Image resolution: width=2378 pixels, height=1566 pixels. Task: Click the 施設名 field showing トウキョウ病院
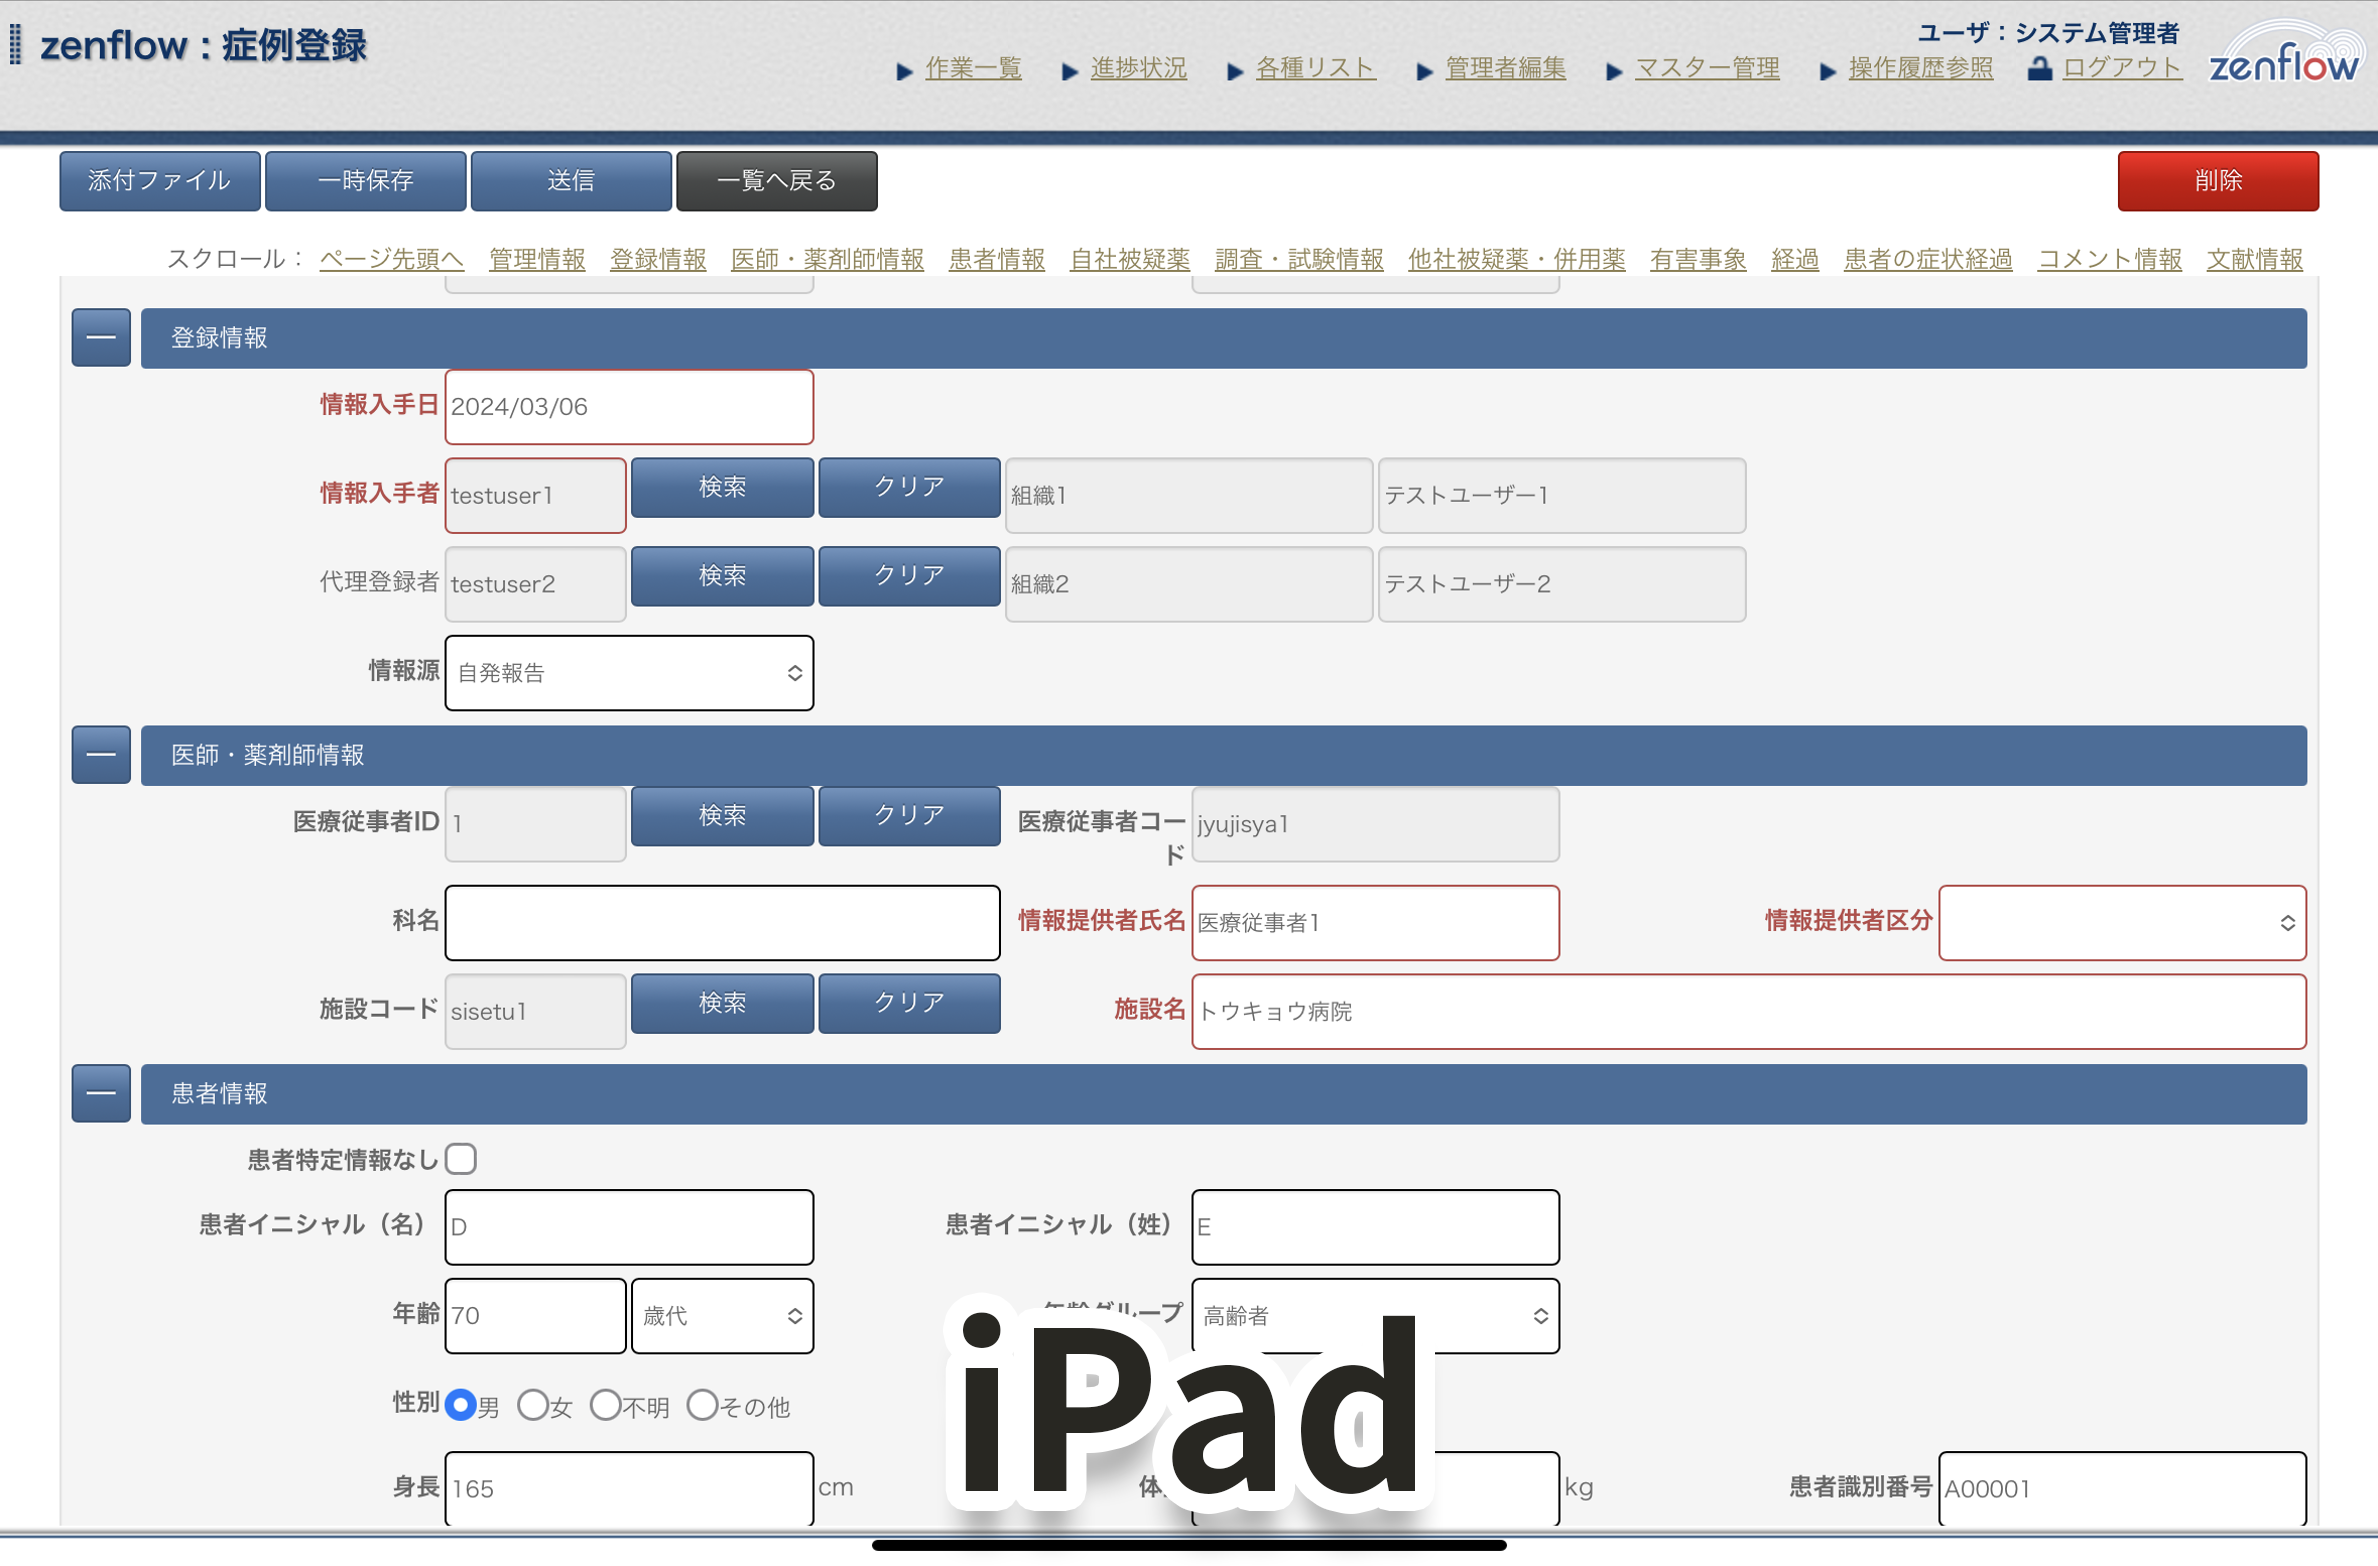pyautogui.click(x=1749, y=1012)
